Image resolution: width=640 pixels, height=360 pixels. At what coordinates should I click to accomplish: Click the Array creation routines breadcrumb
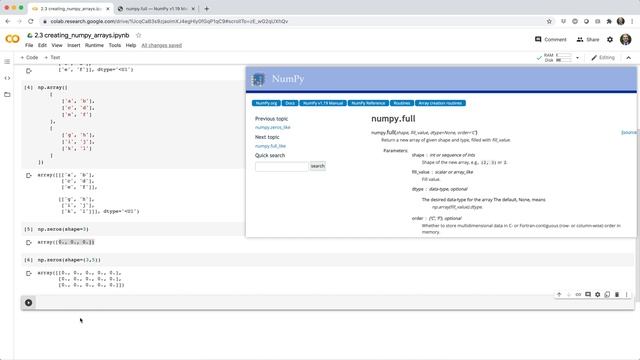click(440, 103)
